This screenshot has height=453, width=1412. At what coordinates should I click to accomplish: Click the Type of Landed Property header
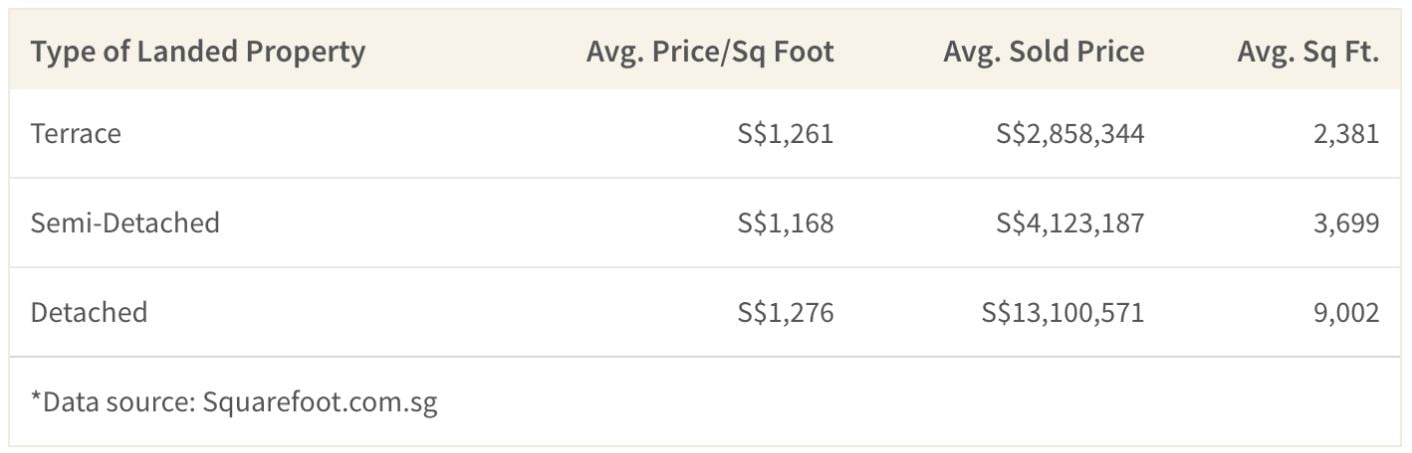tap(198, 51)
